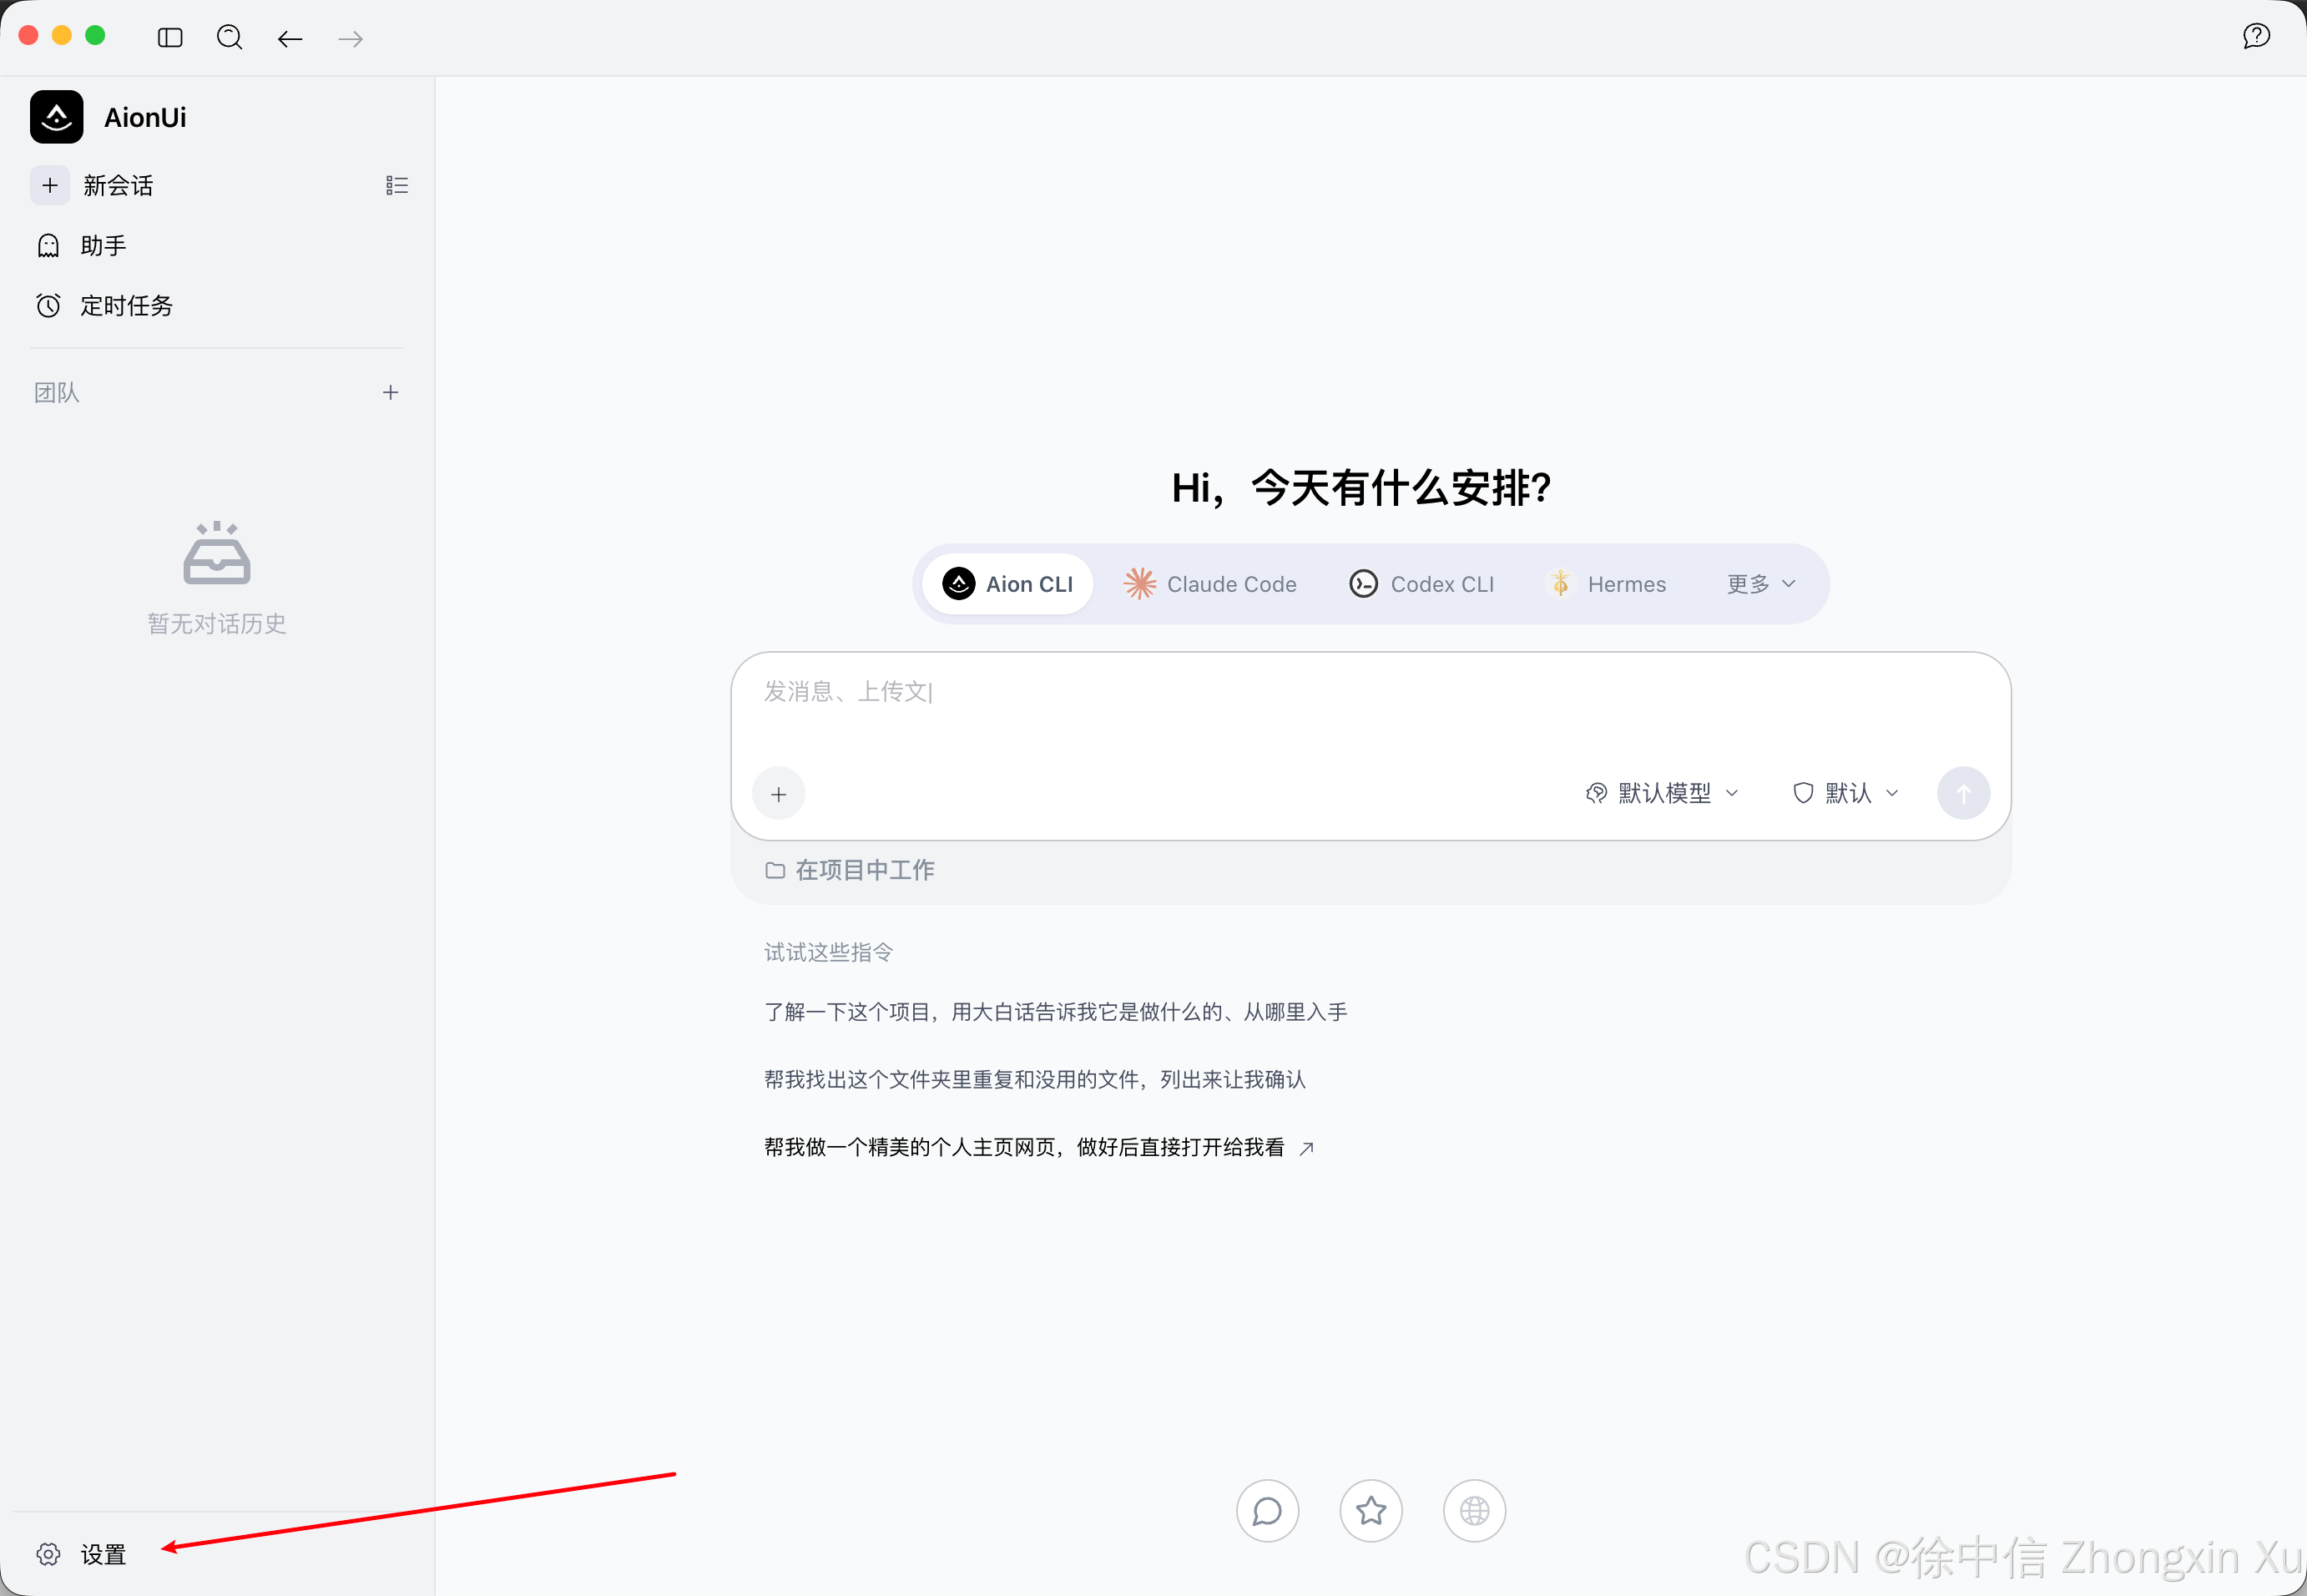Open the conversation list view icon
Viewport: 2307px width, 1596px height.
397,185
